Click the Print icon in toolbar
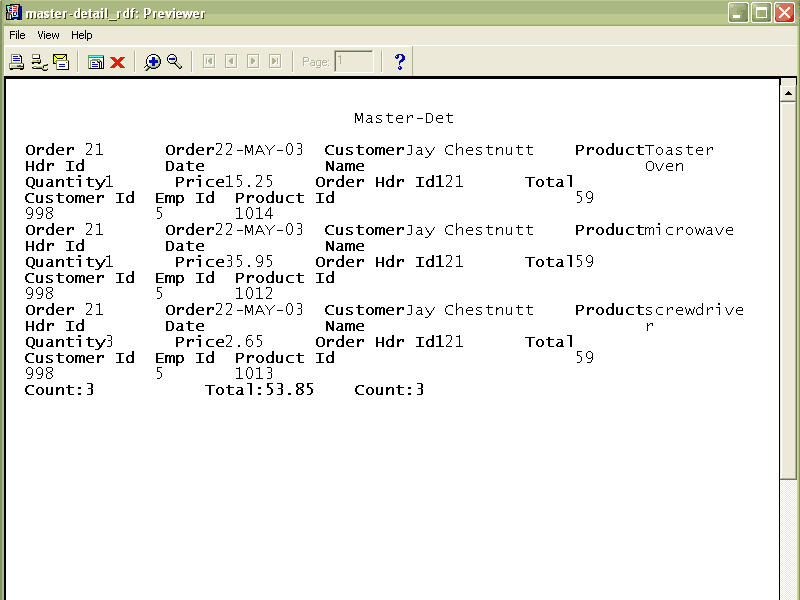Screen dimensions: 800x600 point(16,62)
